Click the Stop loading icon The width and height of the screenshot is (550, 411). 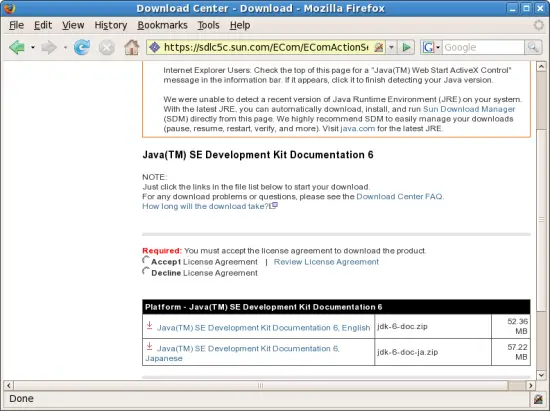(x=107, y=48)
